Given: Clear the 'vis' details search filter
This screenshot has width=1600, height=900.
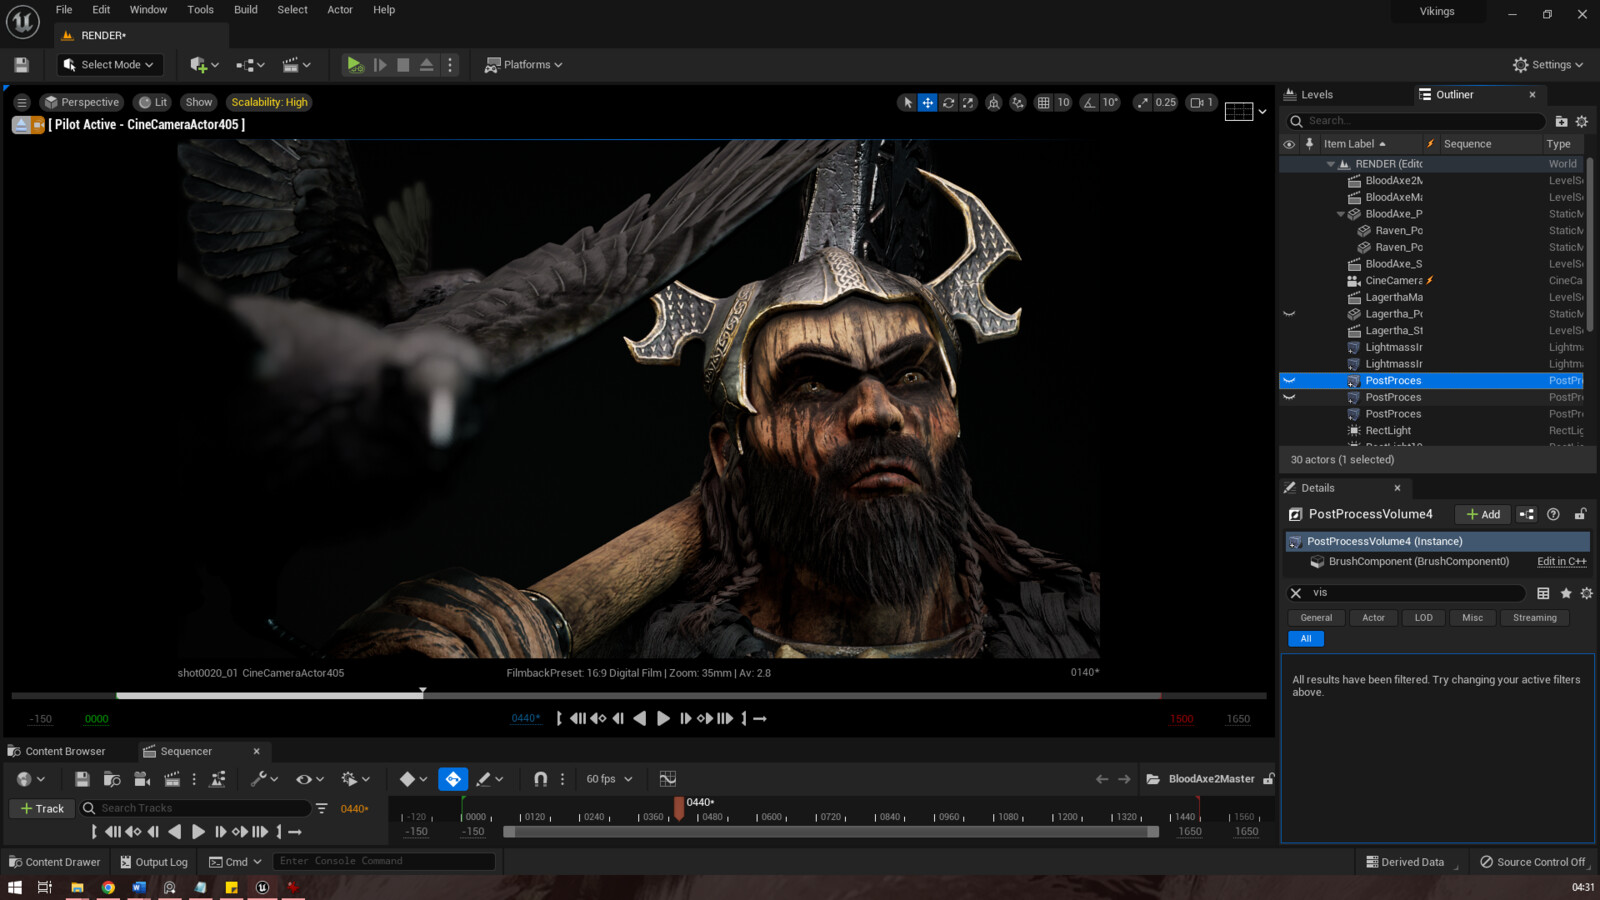Looking at the screenshot, I should click(1296, 593).
